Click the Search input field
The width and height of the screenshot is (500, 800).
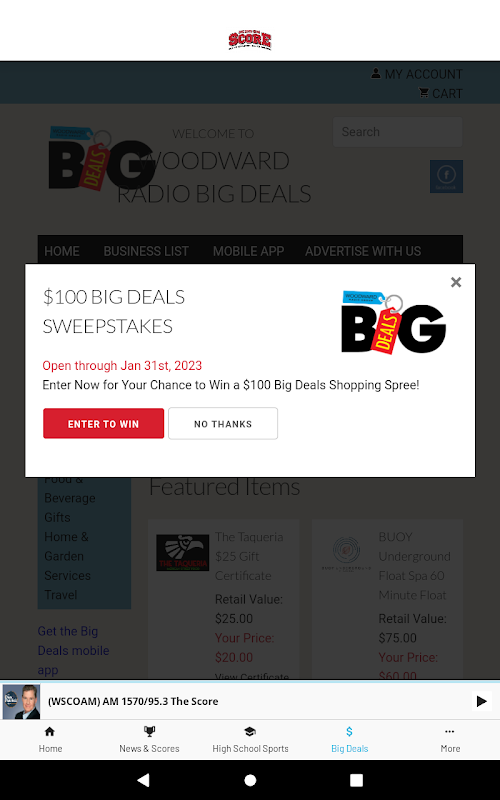[x=397, y=132]
